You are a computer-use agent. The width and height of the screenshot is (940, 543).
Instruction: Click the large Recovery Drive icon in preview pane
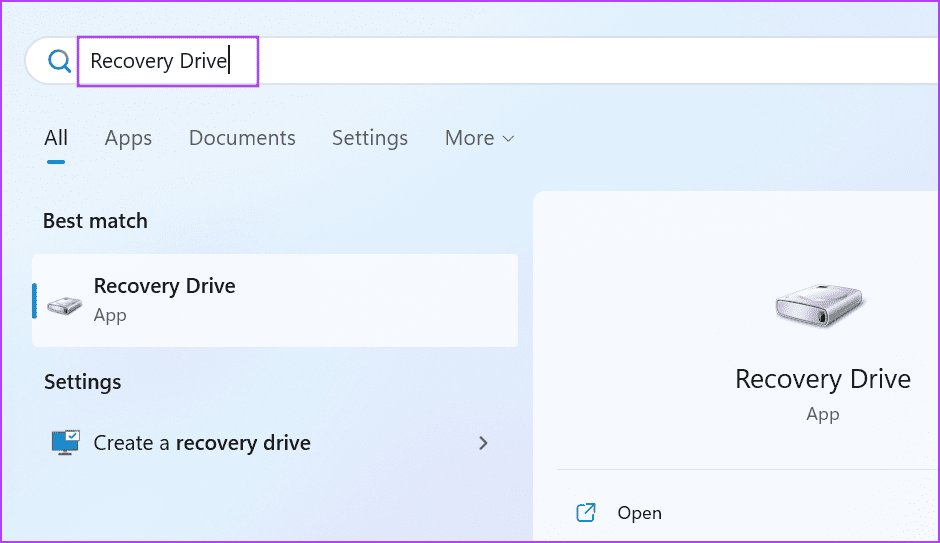[x=819, y=306]
